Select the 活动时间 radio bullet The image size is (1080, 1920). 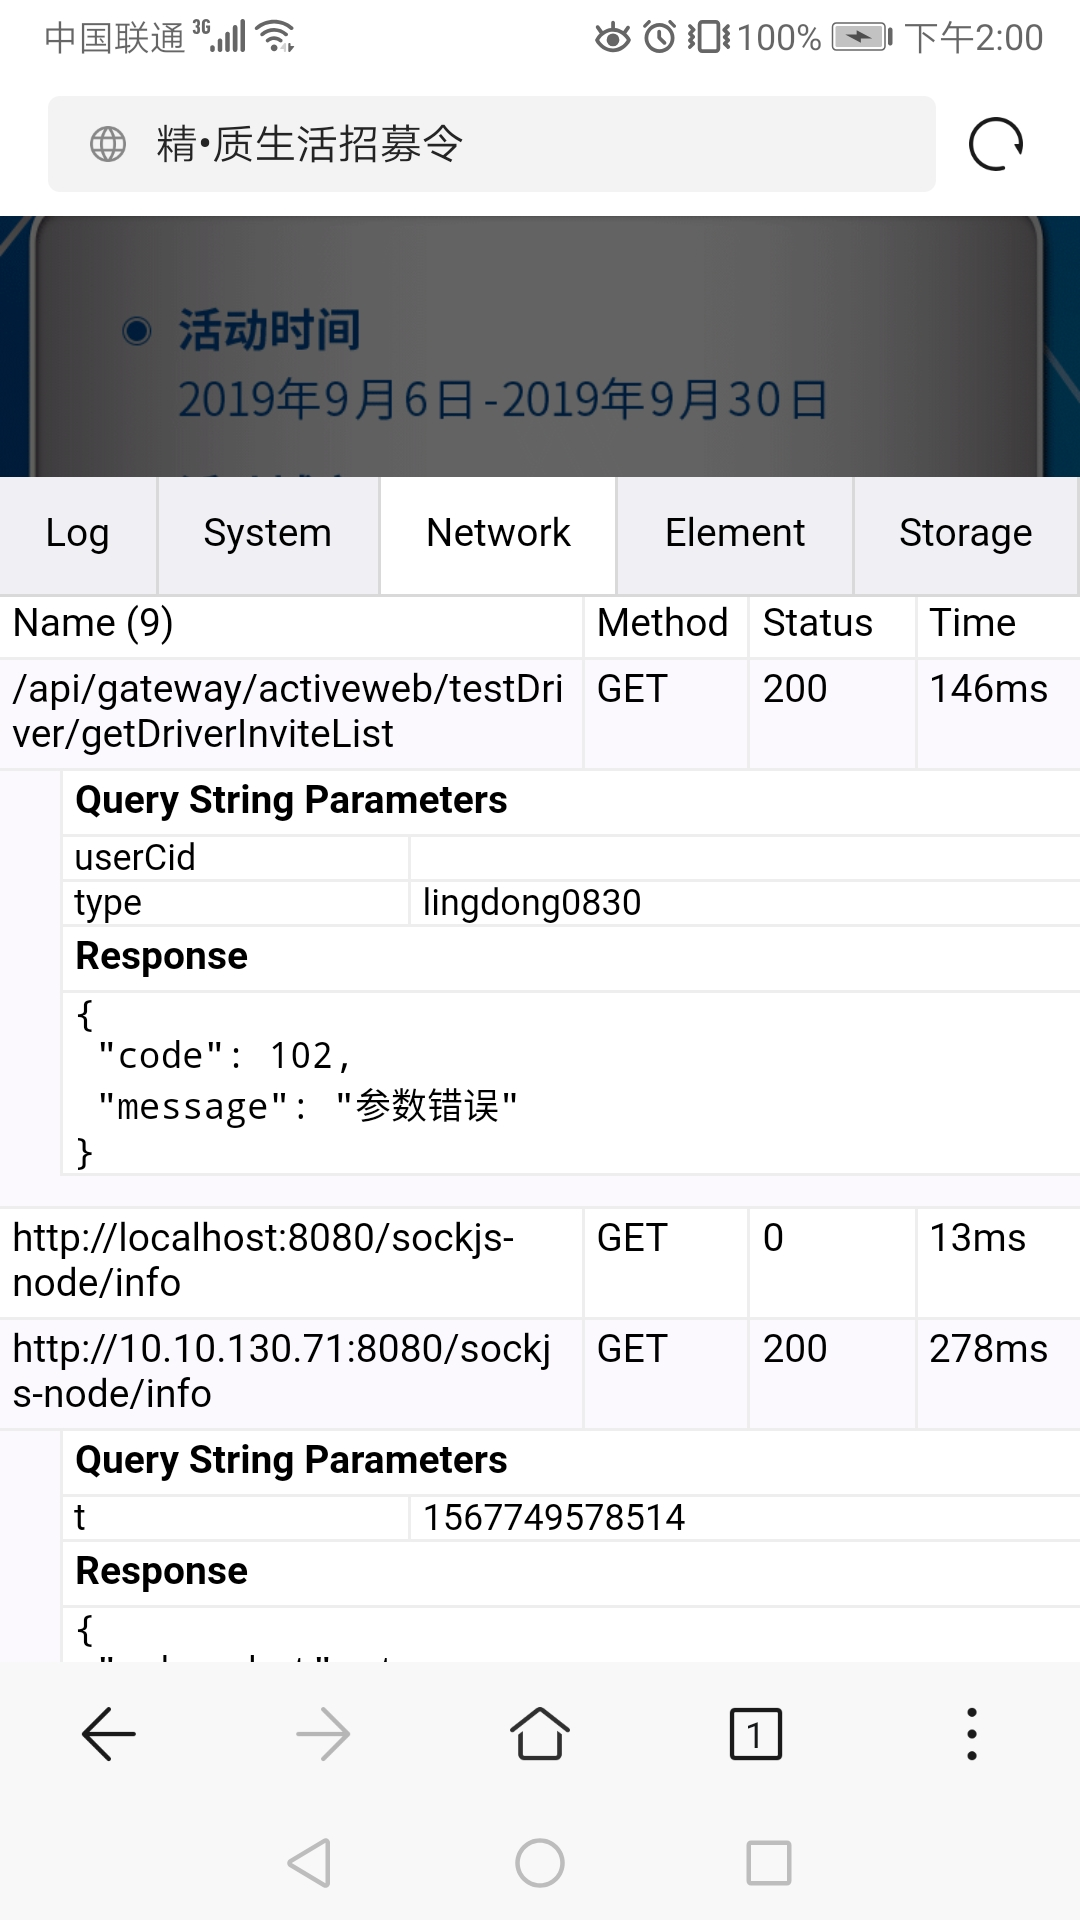tap(137, 331)
